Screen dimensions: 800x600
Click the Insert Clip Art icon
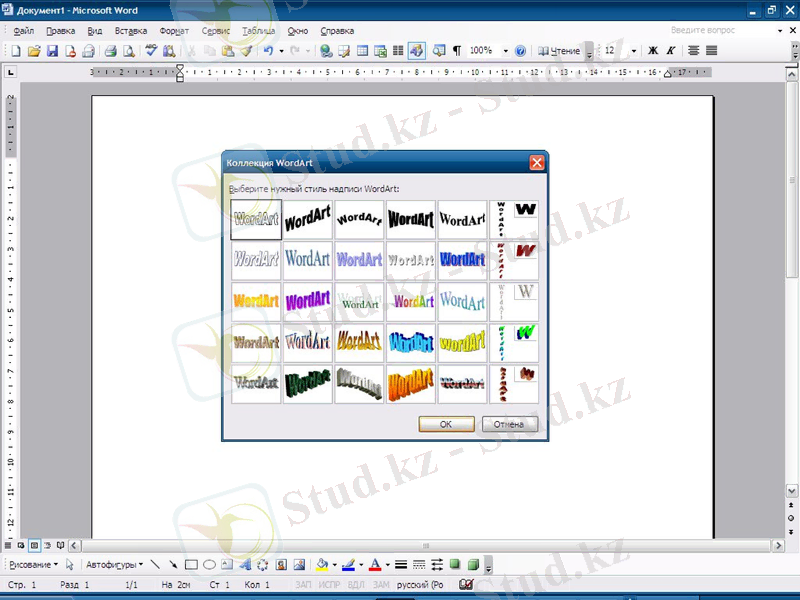click(281, 562)
